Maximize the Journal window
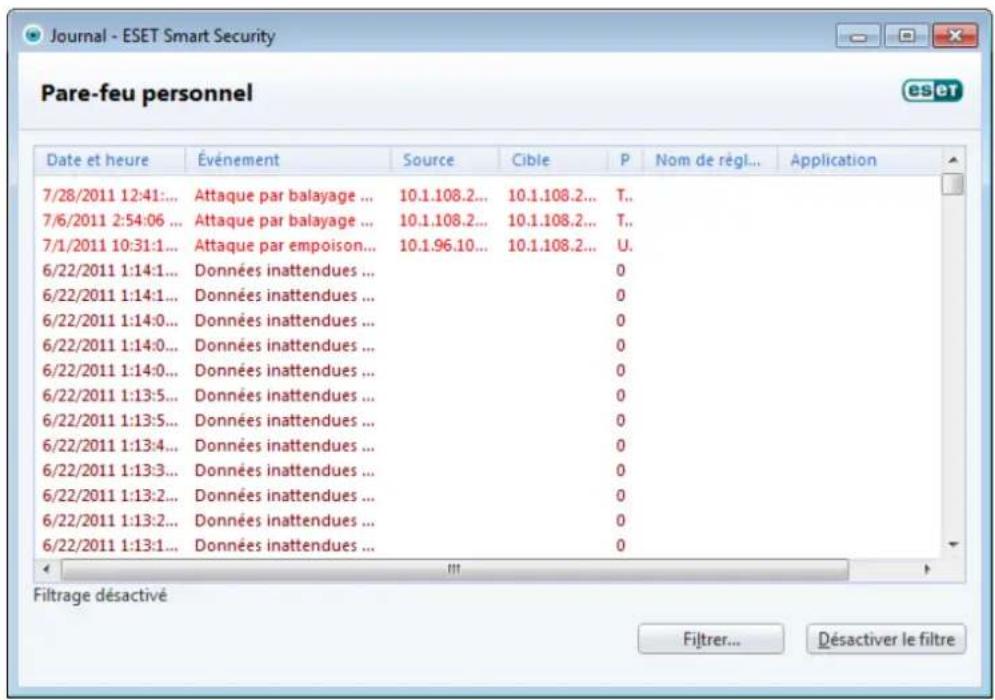 [906, 36]
